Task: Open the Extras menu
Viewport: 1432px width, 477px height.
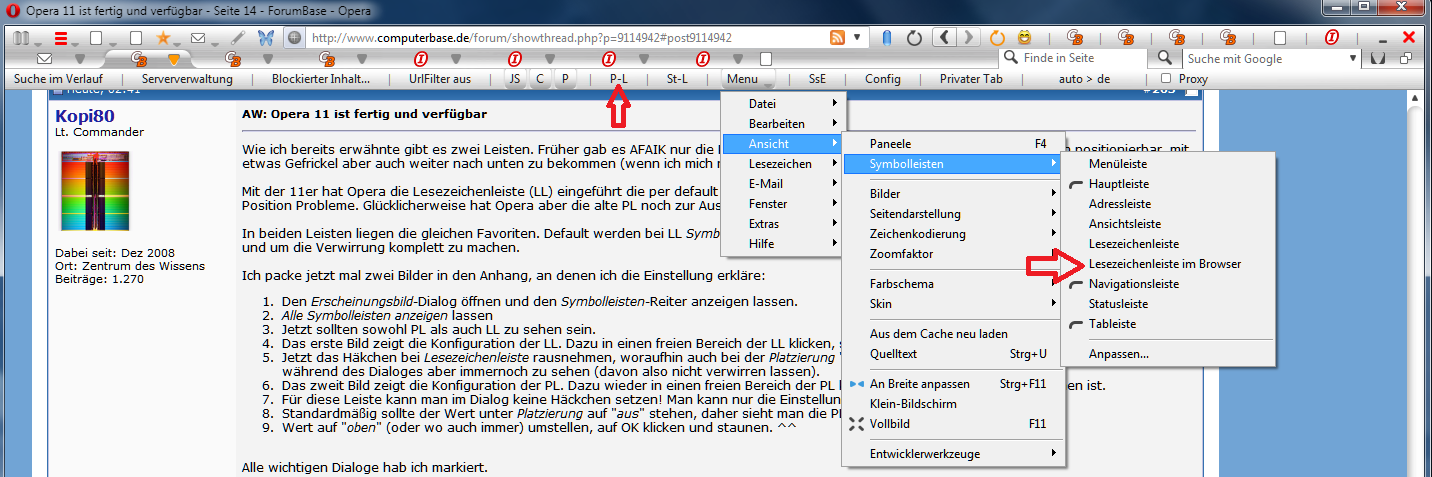Action: coord(783,224)
